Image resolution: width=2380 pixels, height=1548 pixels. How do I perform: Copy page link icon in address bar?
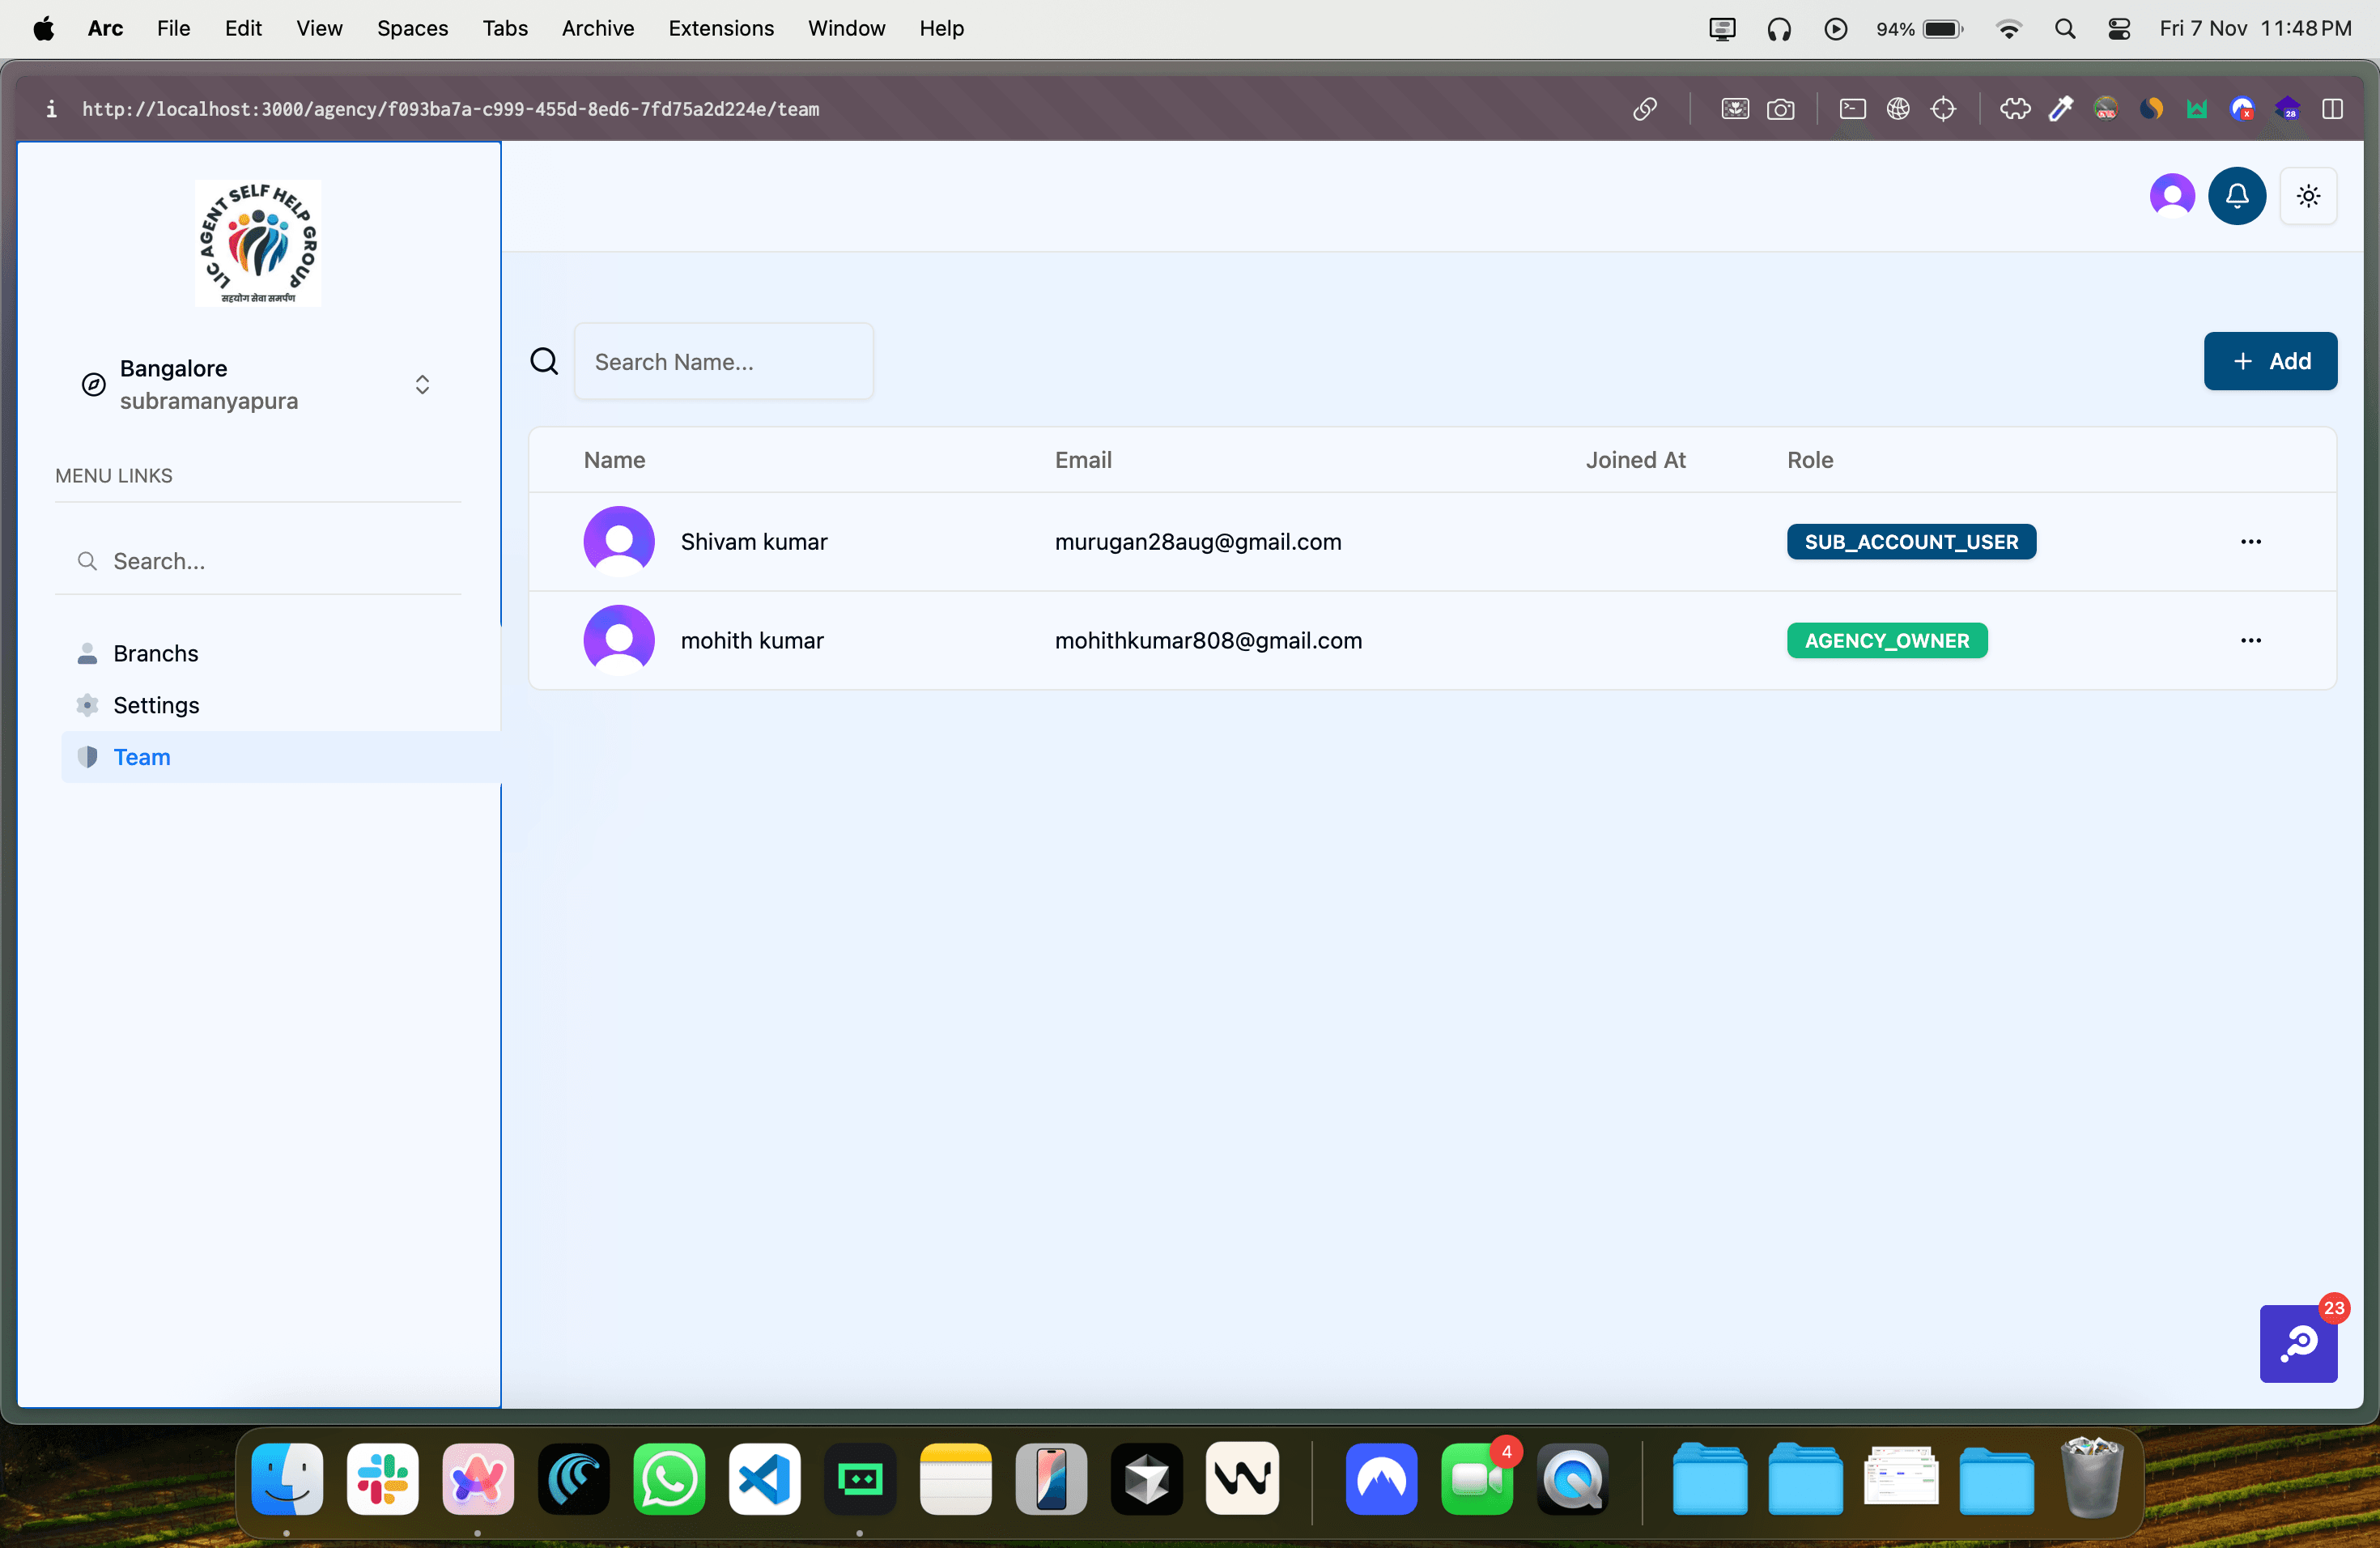1645,109
